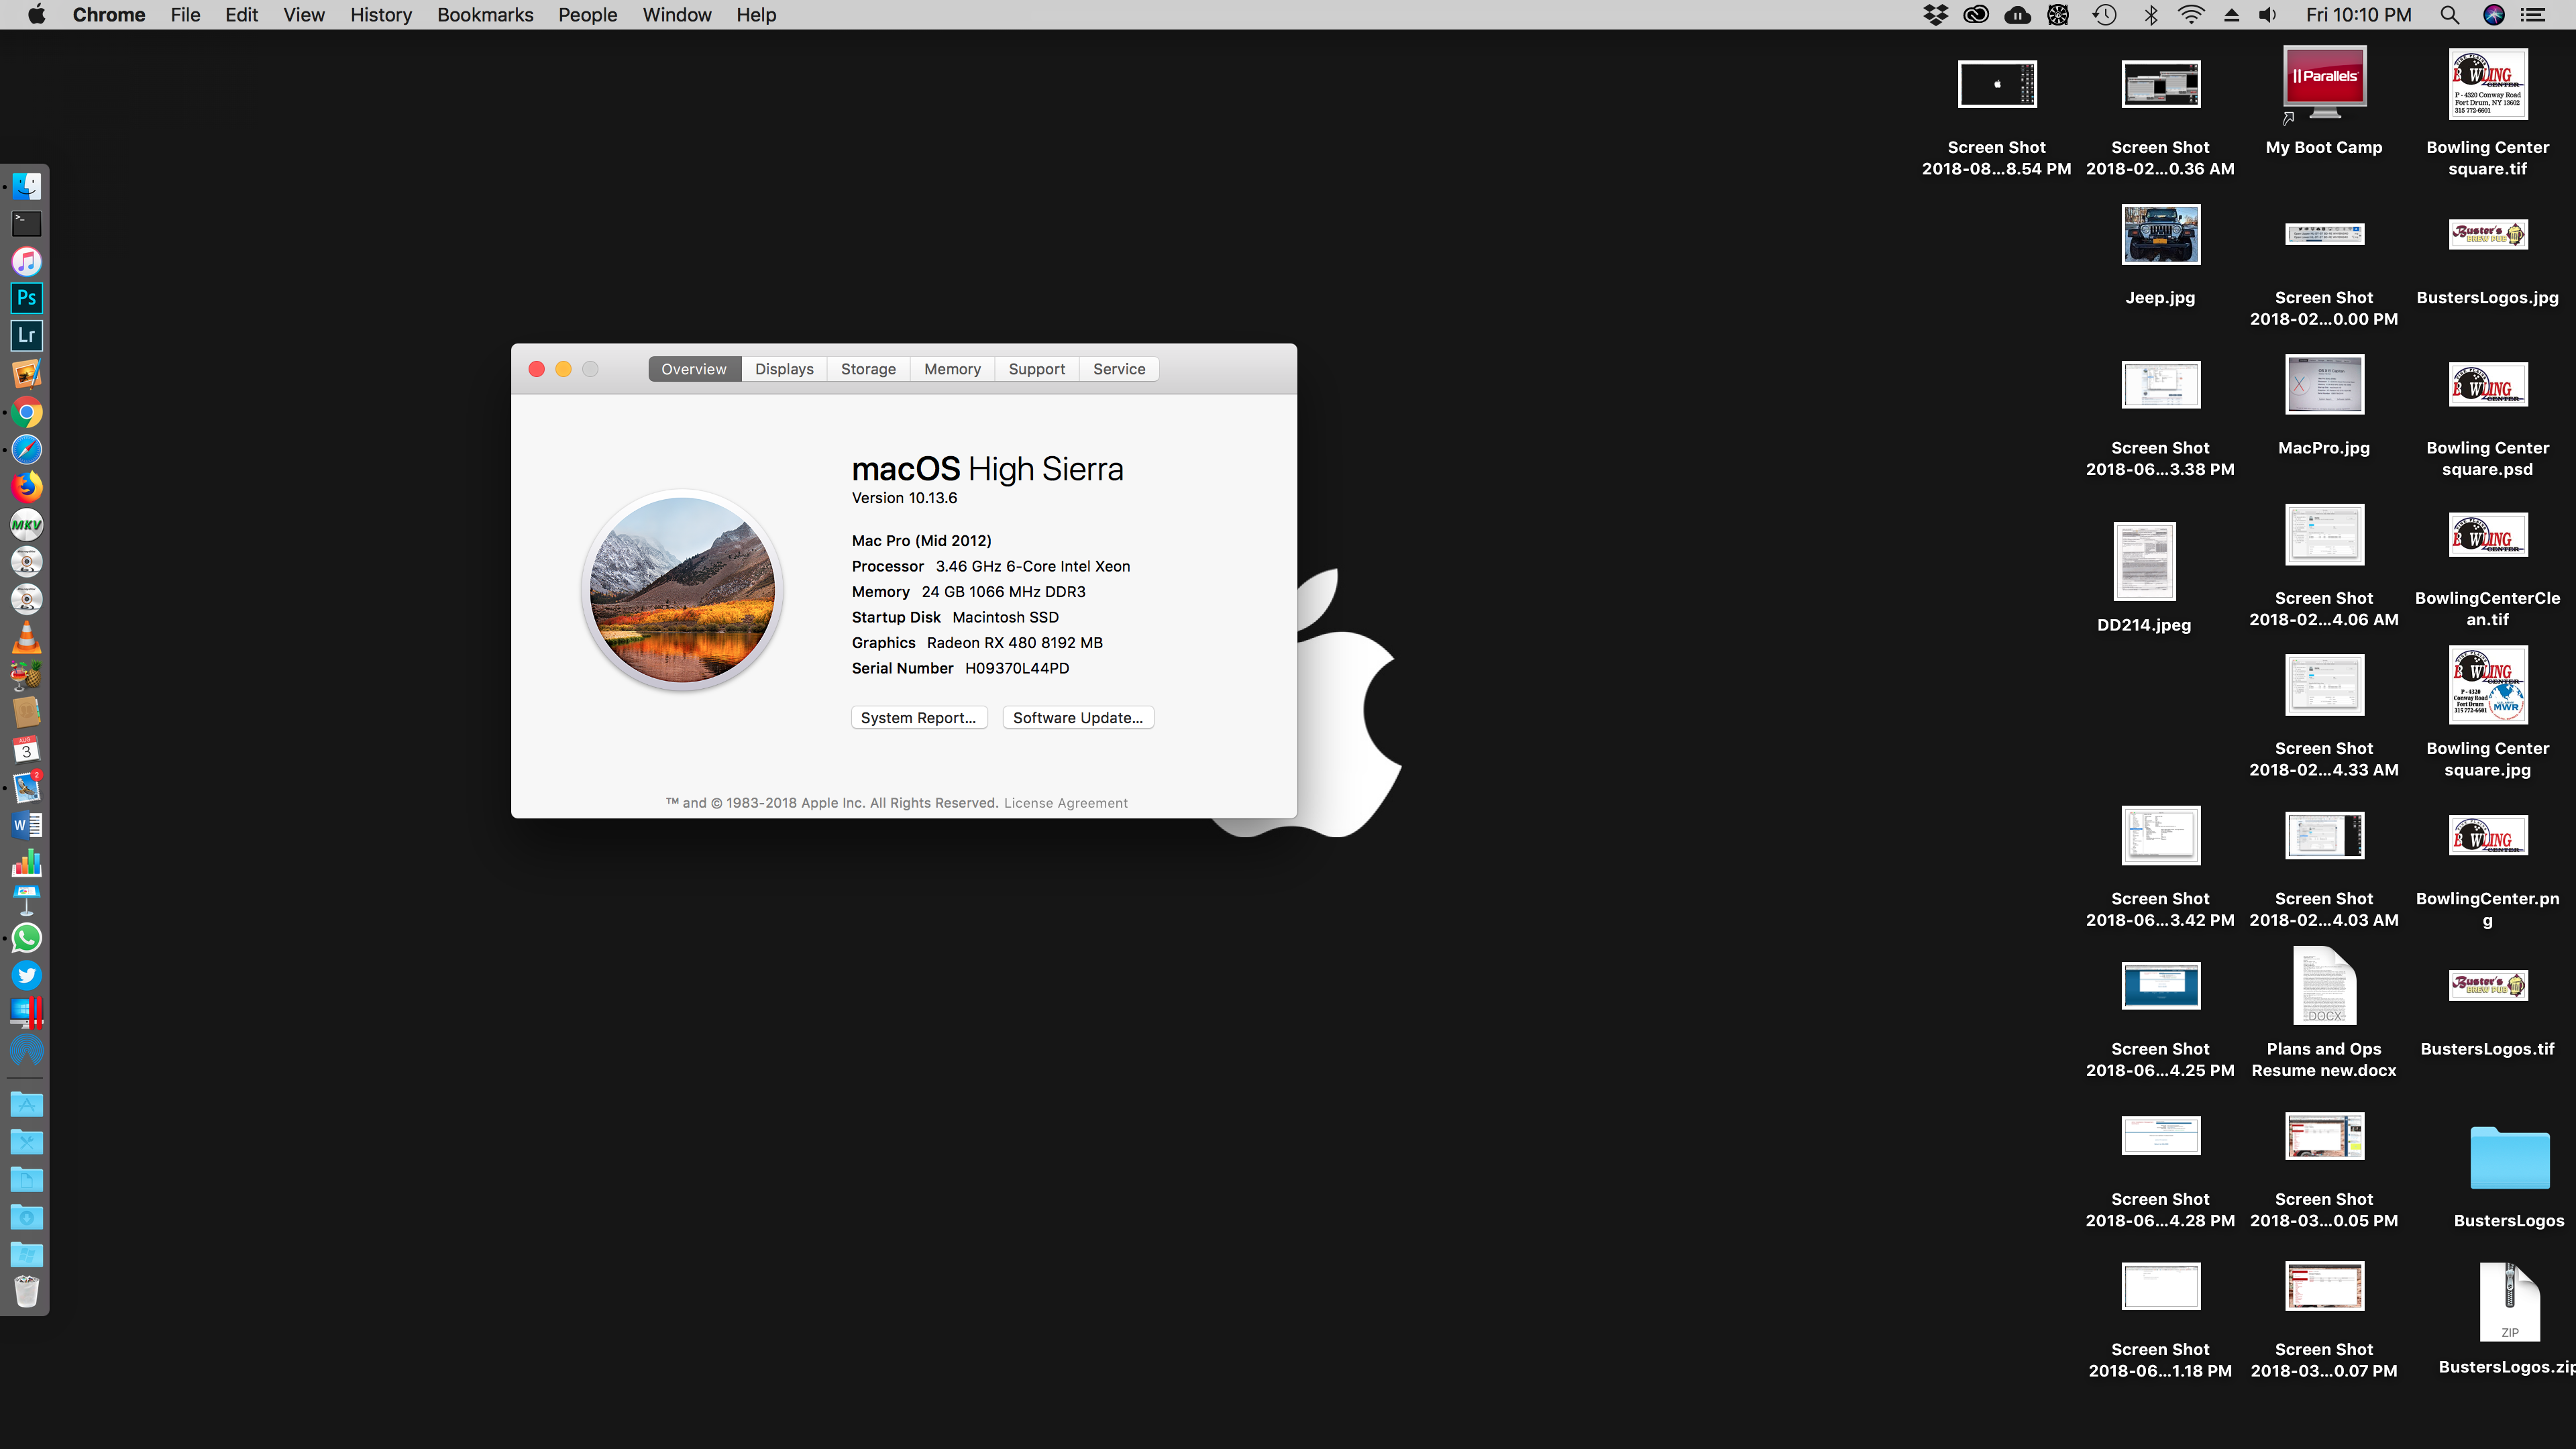
Task: Open the File menu
Action: [185, 15]
